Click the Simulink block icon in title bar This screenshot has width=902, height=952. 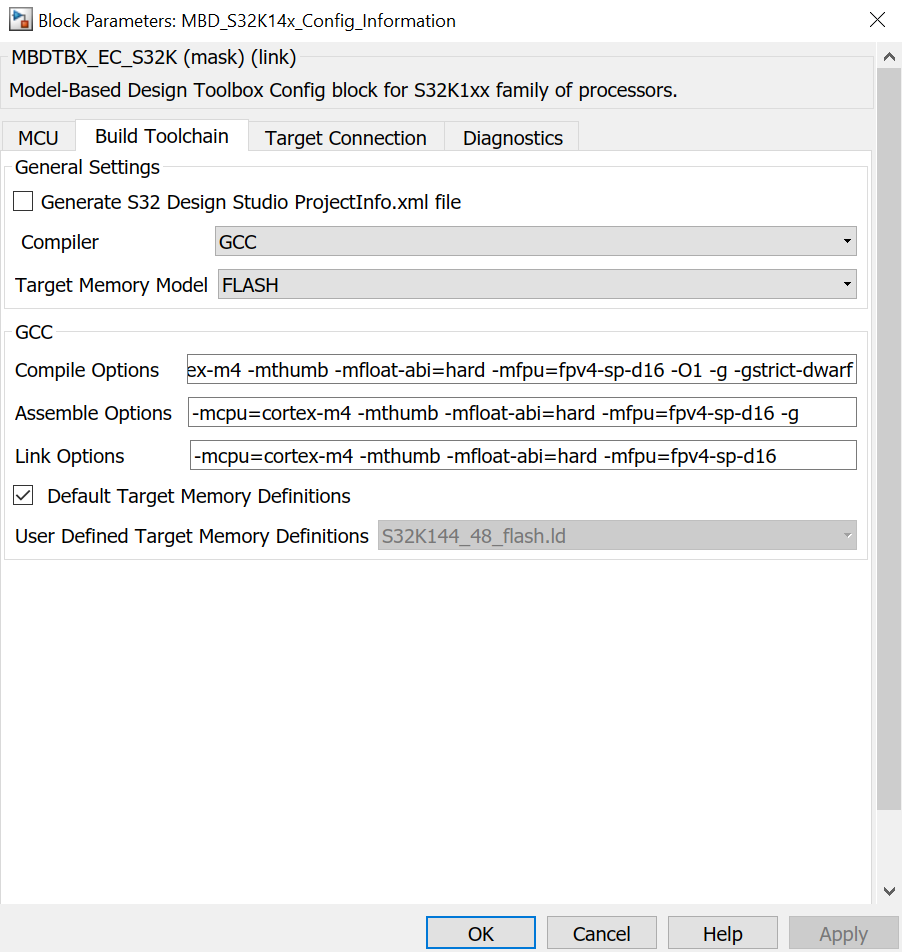[19, 20]
